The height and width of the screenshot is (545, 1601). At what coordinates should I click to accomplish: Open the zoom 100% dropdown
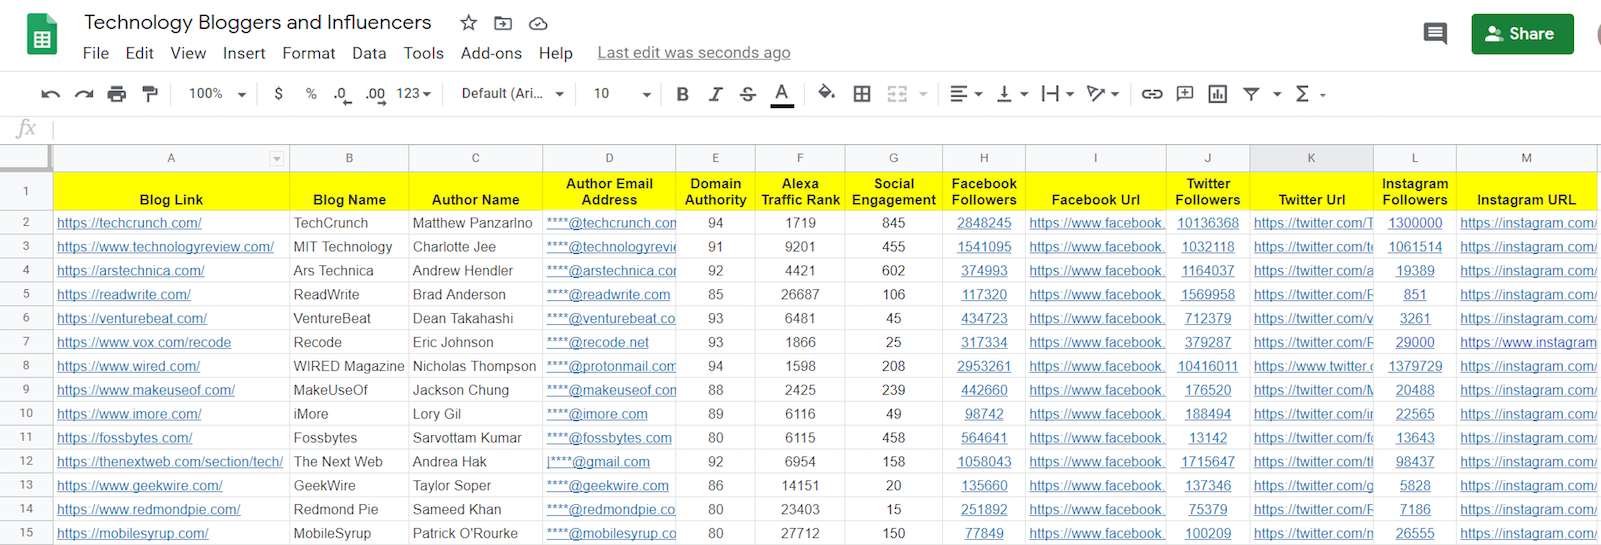[x=217, y=94]
